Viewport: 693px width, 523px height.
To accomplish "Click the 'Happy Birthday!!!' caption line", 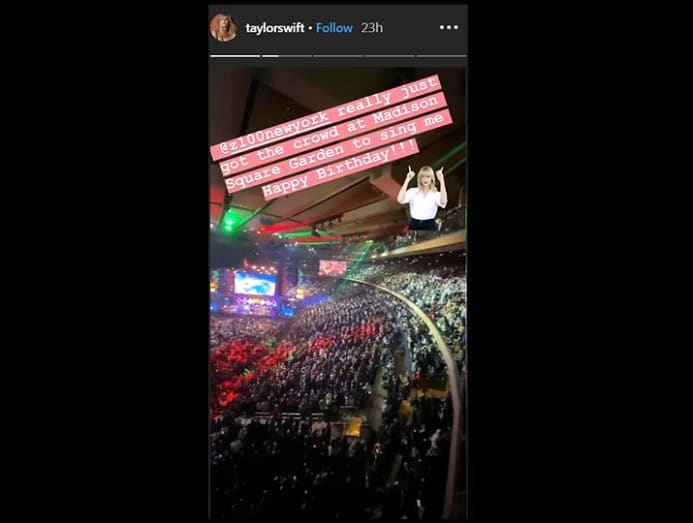I will click(339, 169).
